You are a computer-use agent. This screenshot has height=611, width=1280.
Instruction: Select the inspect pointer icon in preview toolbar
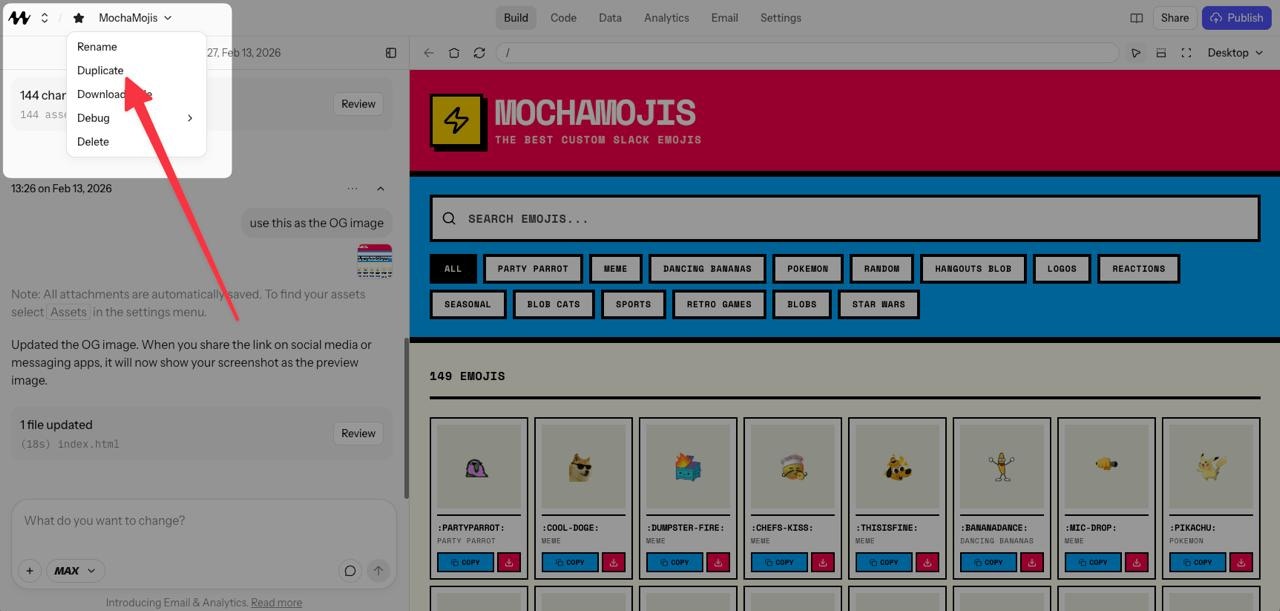point(1136,52)
